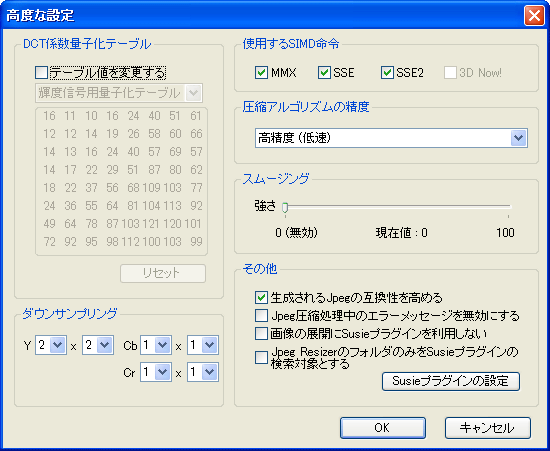Click the 使用するSIMD命令 group label
Viewport: 550px width, 451px height.
point(291,44)
